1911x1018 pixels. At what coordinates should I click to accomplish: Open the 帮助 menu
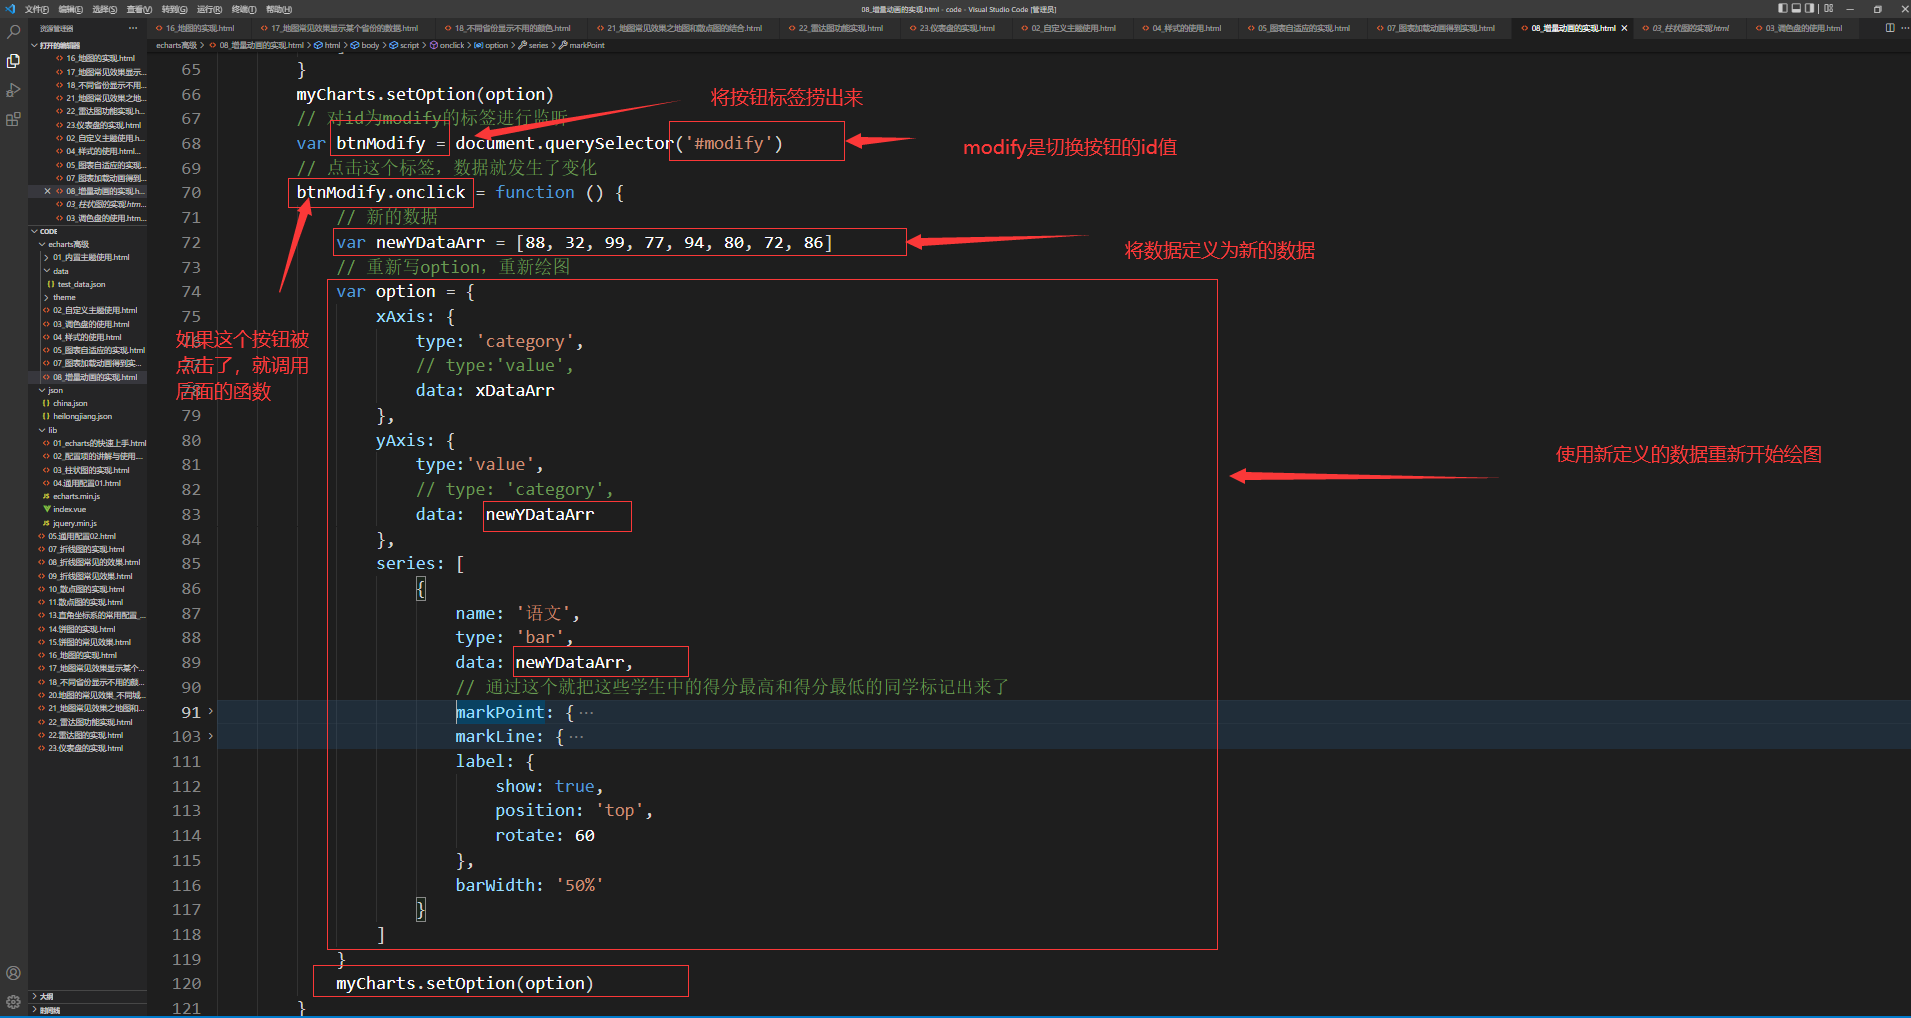[x=279, y=9]
